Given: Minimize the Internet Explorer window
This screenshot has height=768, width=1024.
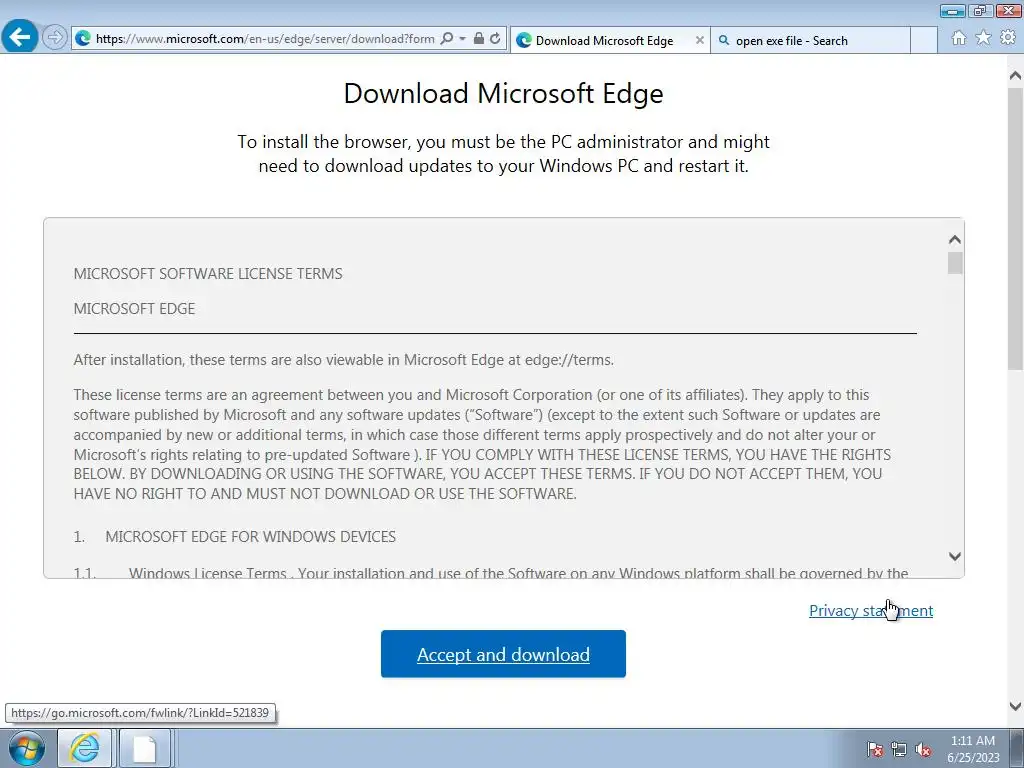Looking at the screenshot, I should tap(952, 10).
